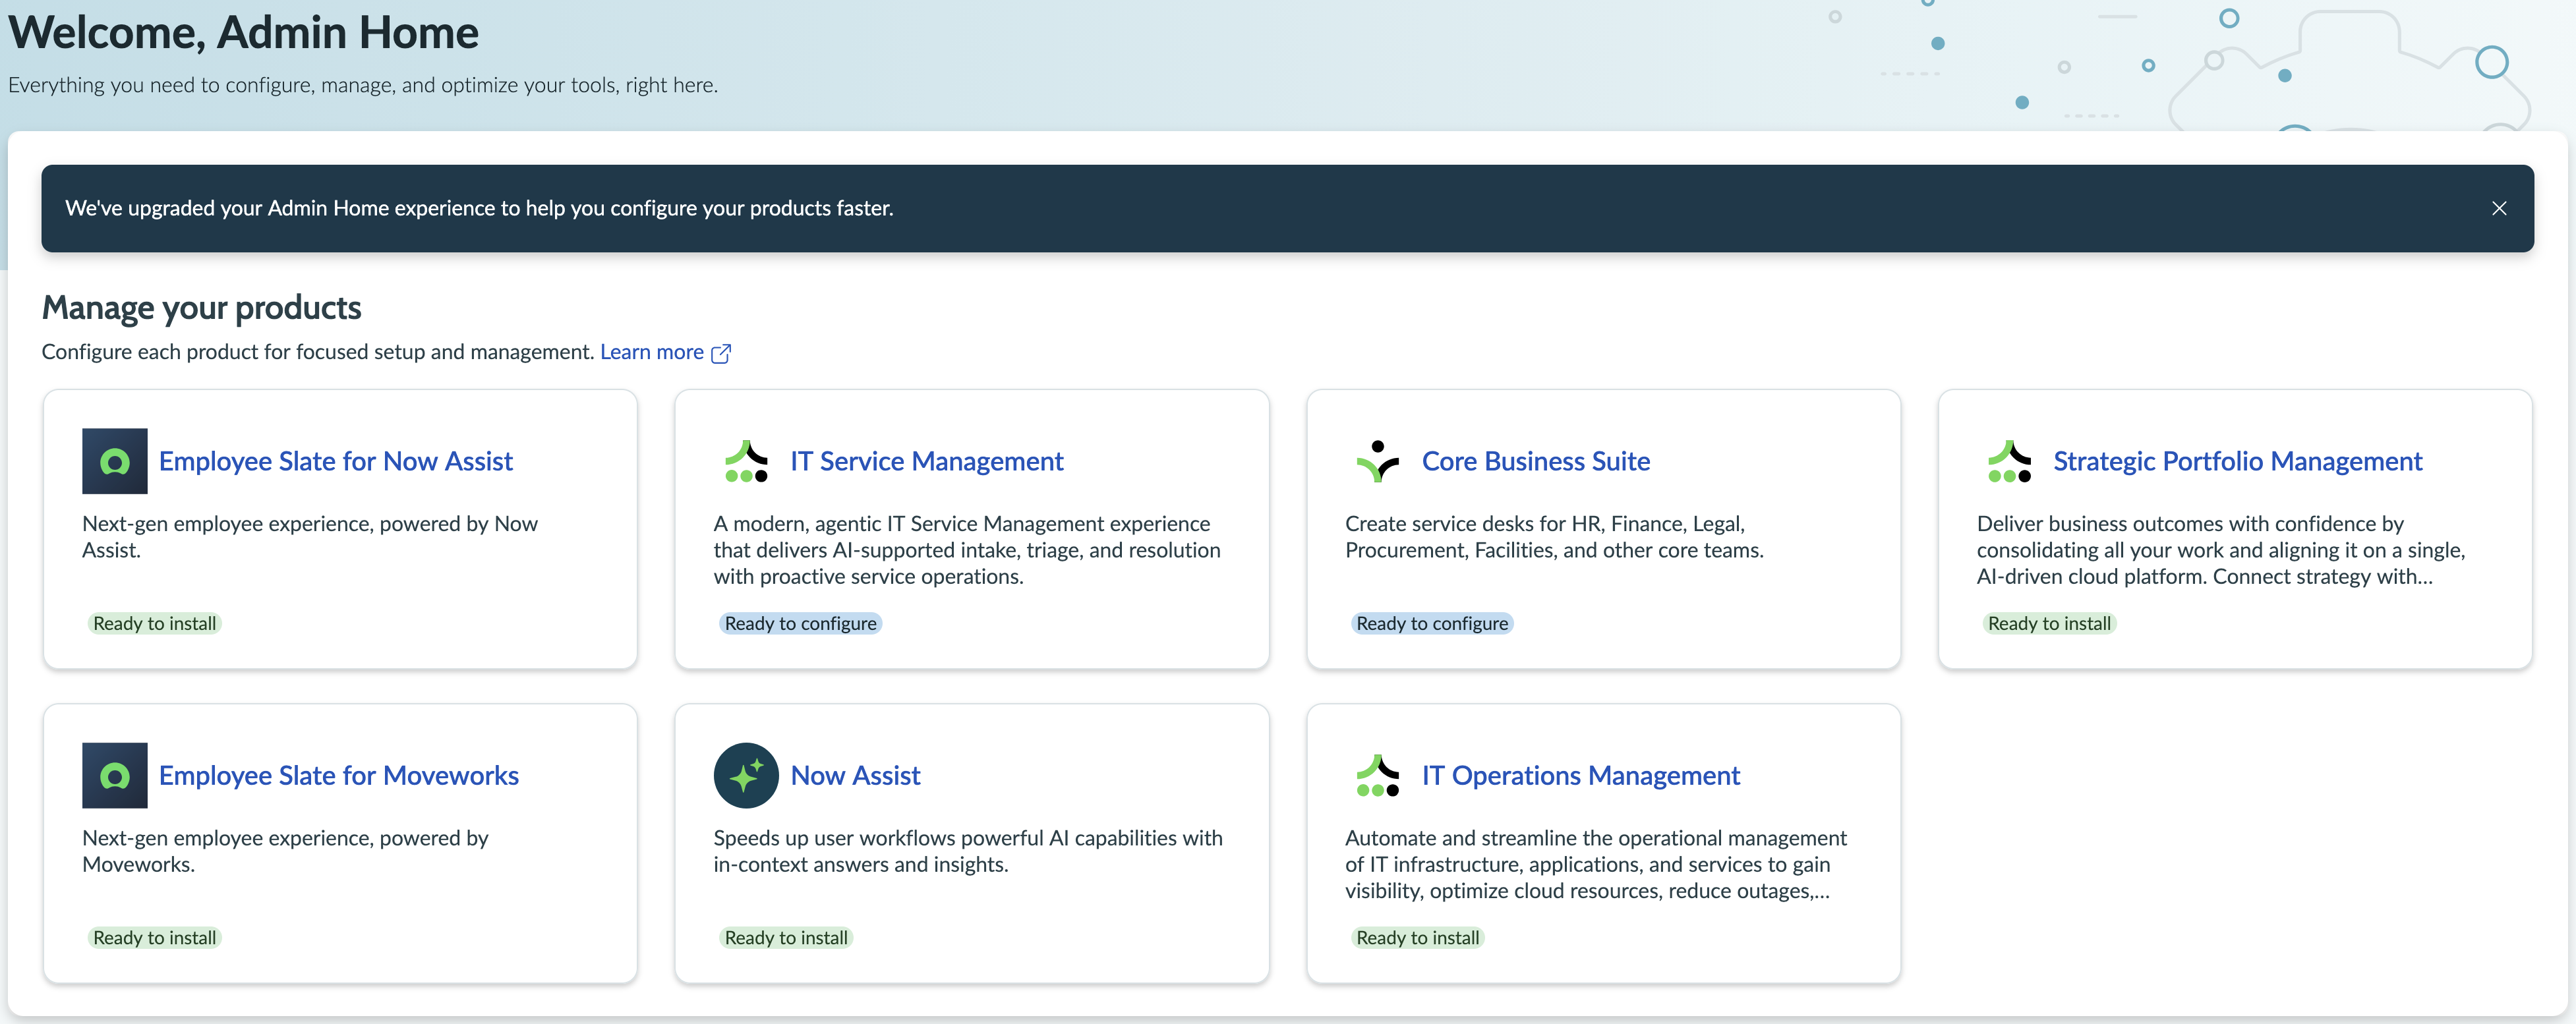The height and width of the screenshot is (1024, 2576).
Task: Click the IT Operations Management product icon
Action: 1378,775
